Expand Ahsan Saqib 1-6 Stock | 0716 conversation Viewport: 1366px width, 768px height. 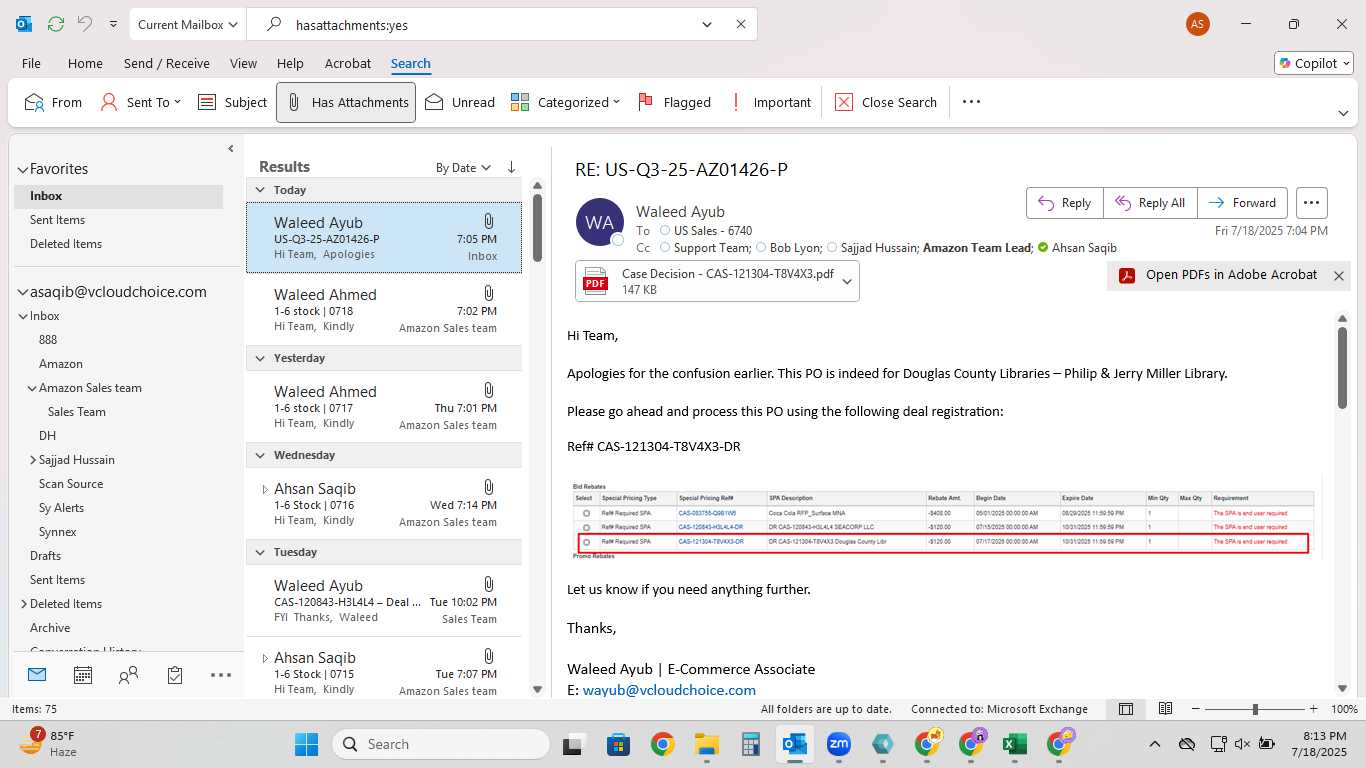[x=265, y=489]
